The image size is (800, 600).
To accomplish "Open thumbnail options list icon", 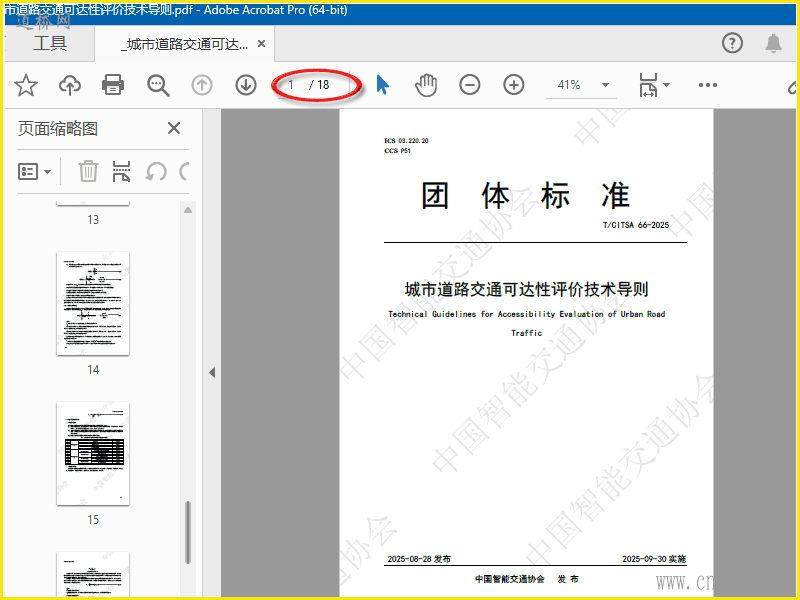I will [28, 171].
